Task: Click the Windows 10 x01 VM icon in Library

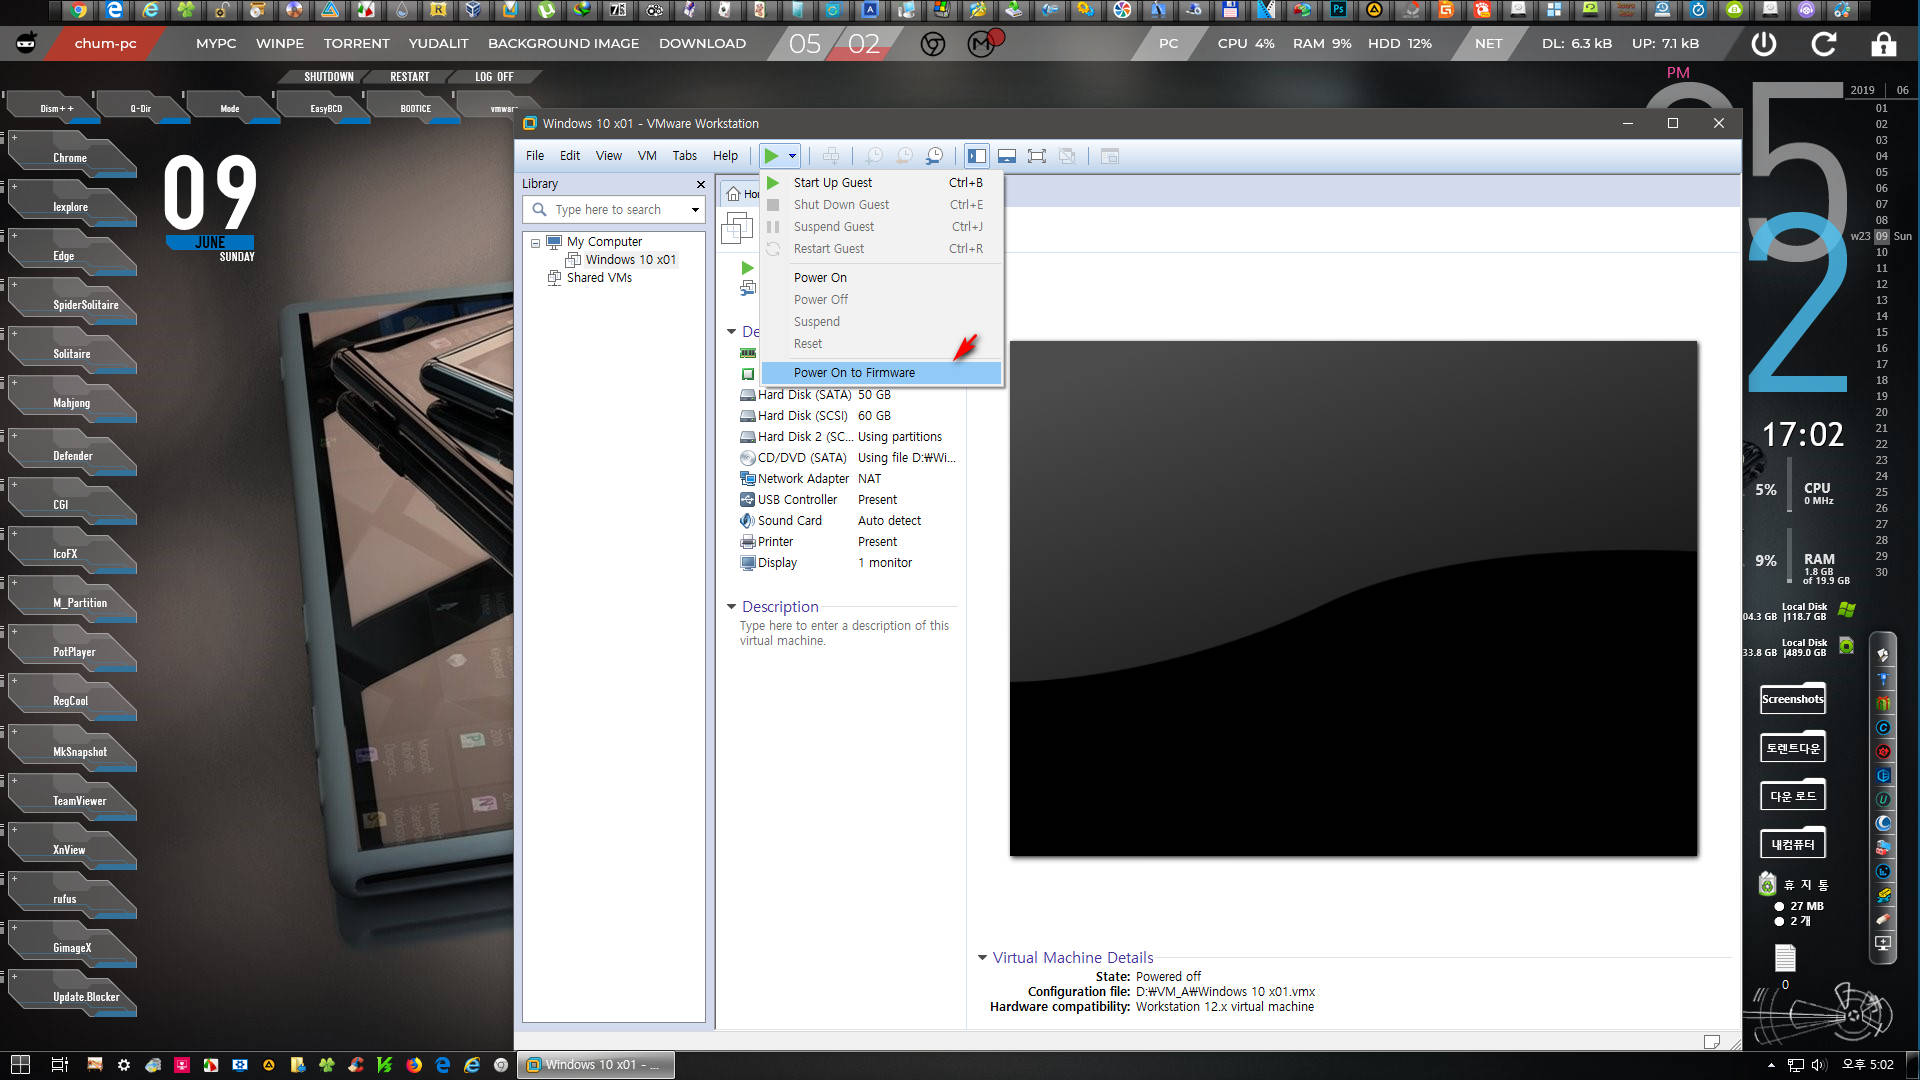Action: 573,260
